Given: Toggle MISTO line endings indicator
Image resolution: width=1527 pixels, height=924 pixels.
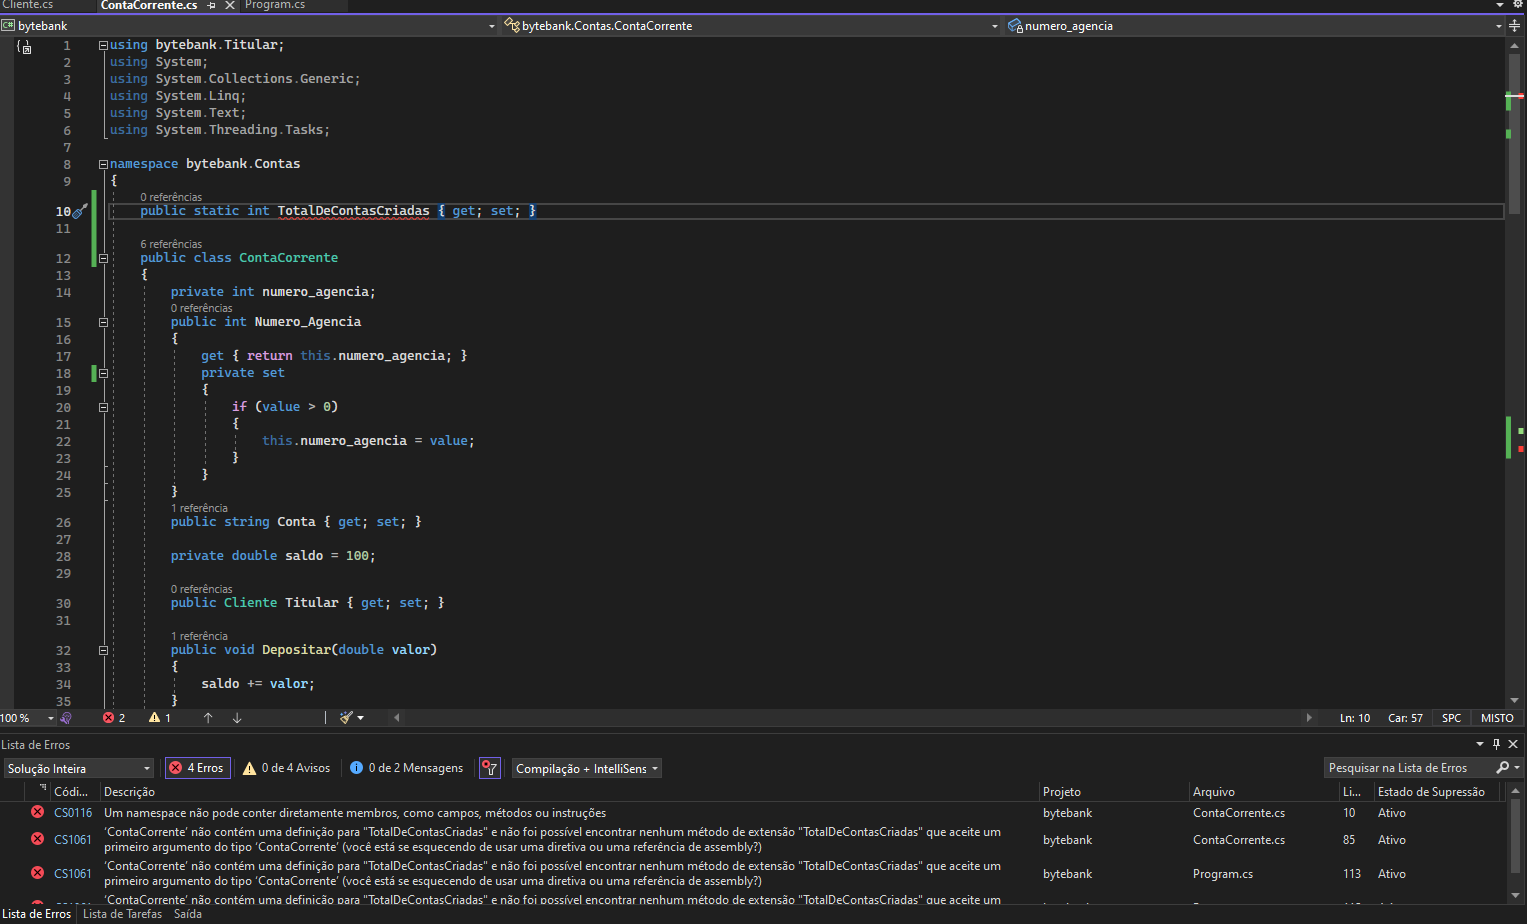Looking at the screenshot, I should coord(1497,718).
